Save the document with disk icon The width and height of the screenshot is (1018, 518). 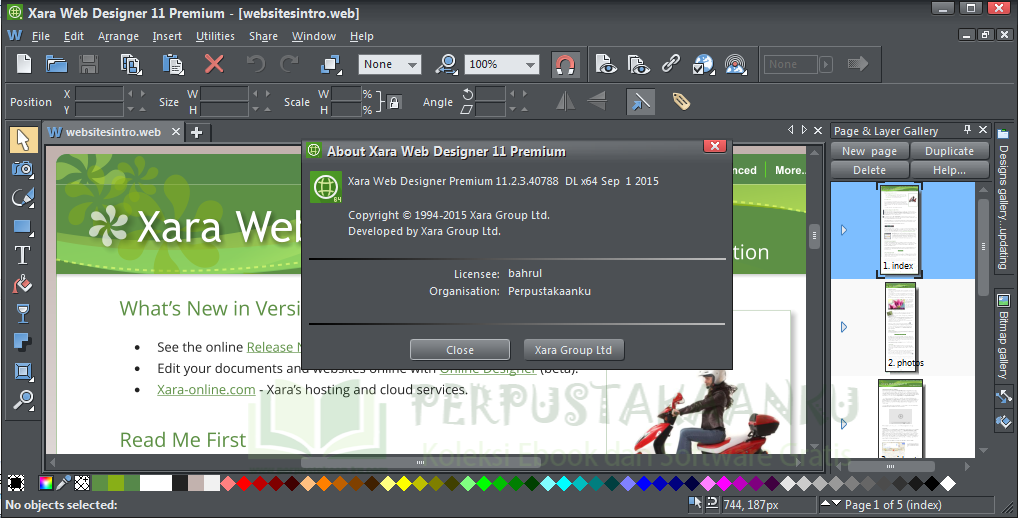coord(88,64)
